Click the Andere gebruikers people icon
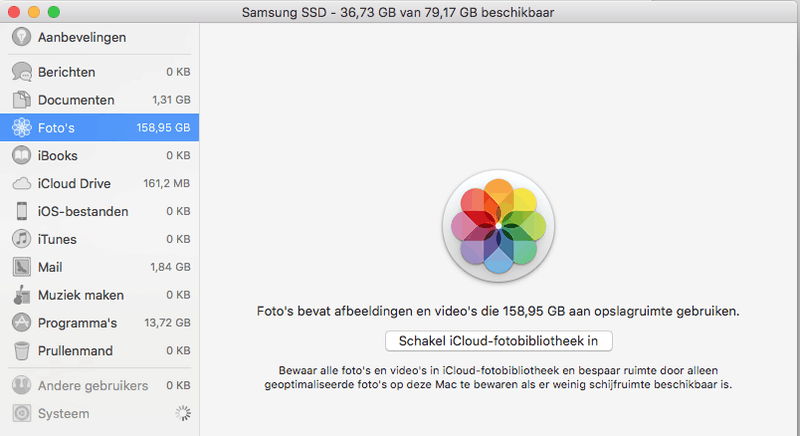800x436 pixels. point(21,386)
